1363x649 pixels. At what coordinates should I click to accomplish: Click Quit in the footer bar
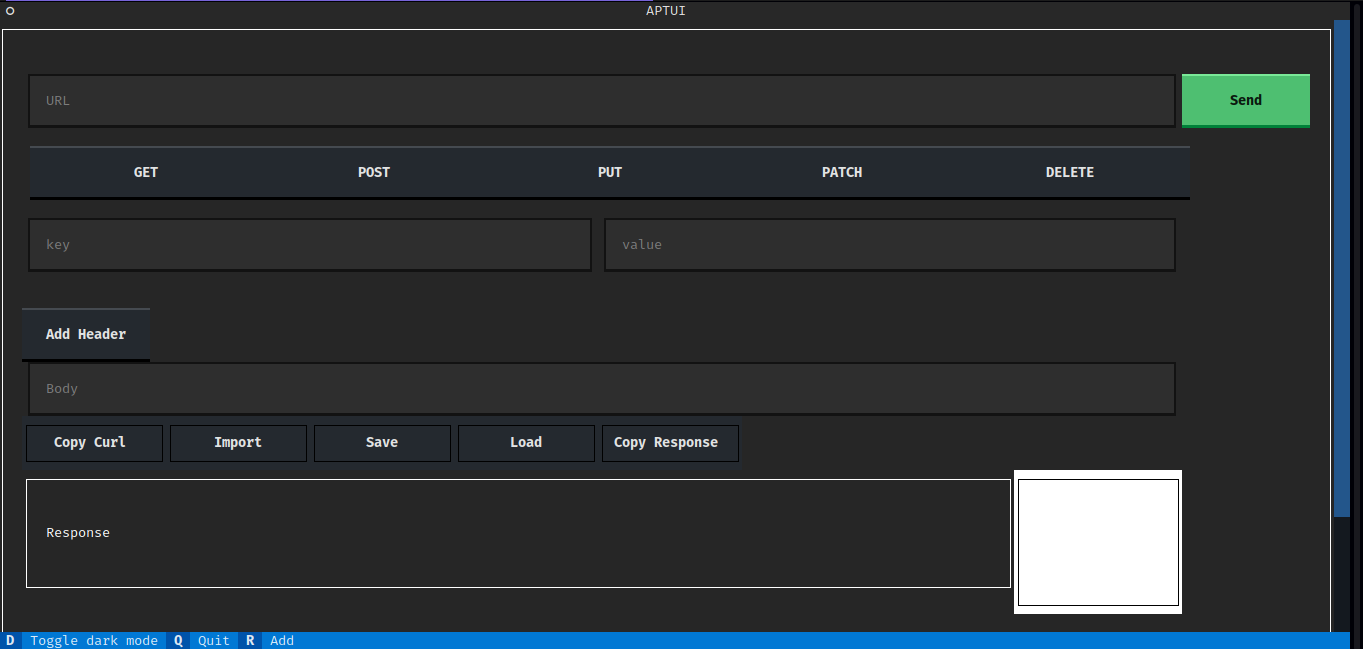tap(213, 640)
